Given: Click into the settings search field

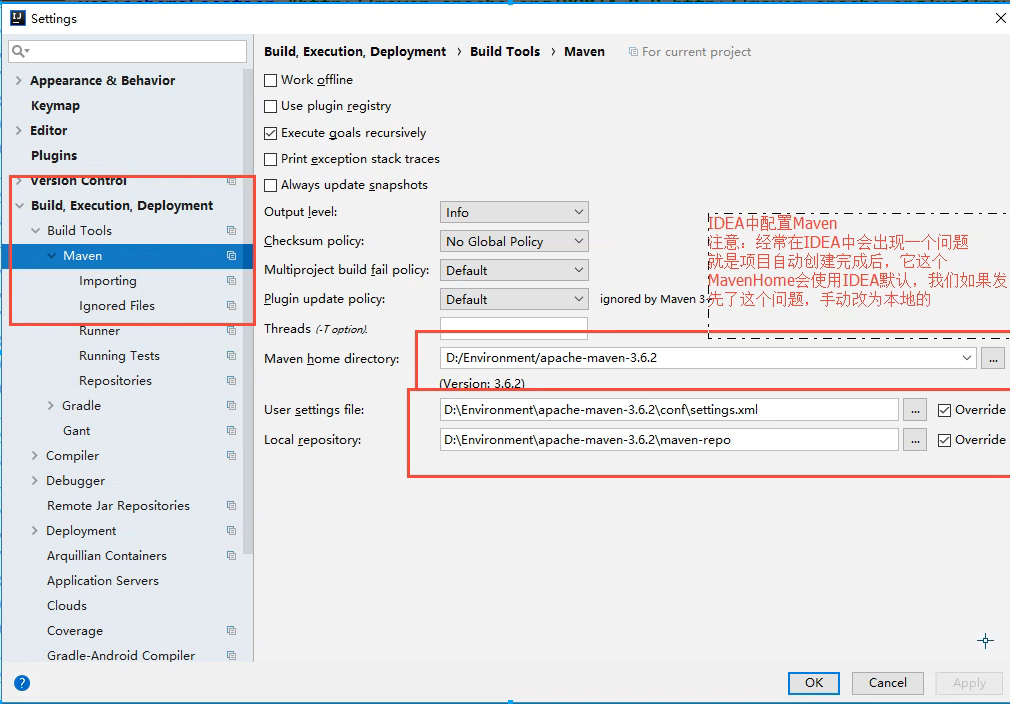Looking at the screenshot, I should click(x=128, y=51).
